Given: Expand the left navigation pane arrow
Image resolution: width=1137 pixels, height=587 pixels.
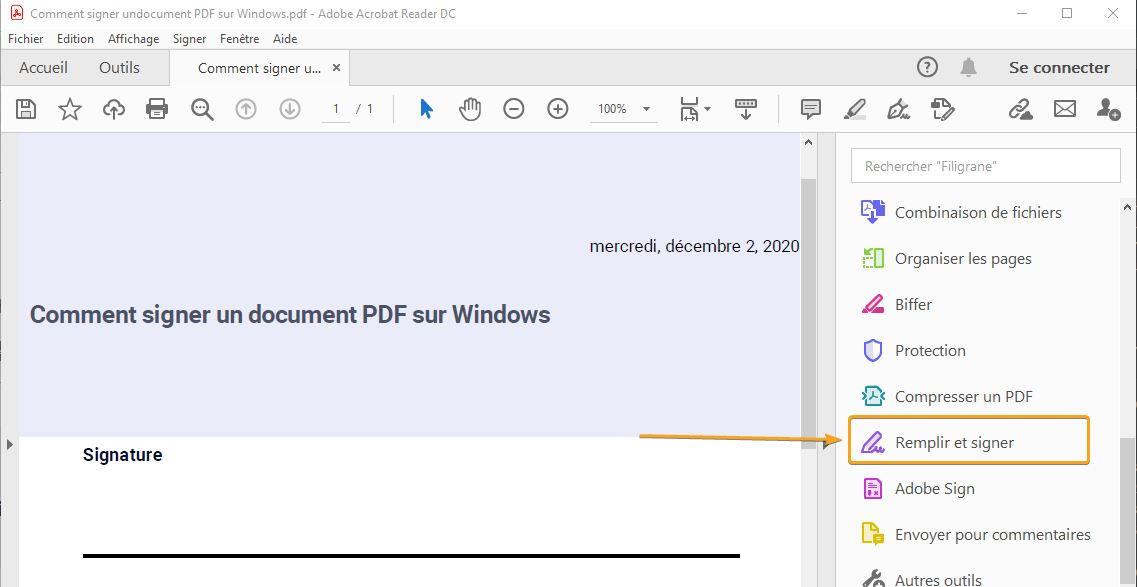Looking at the screenshot, I should tap(9, 444).
